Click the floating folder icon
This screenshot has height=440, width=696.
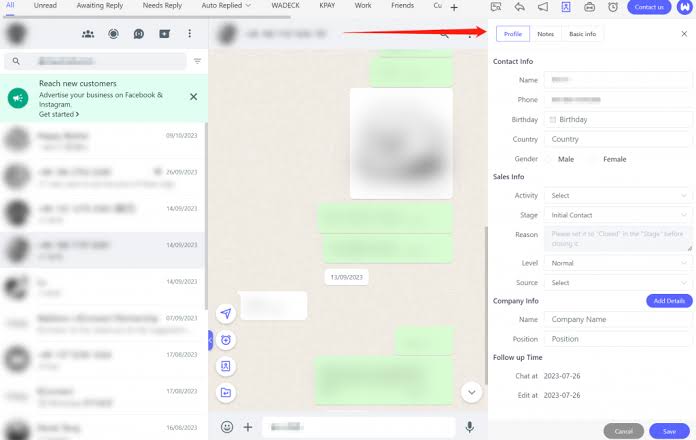click(x=225, y=392)
